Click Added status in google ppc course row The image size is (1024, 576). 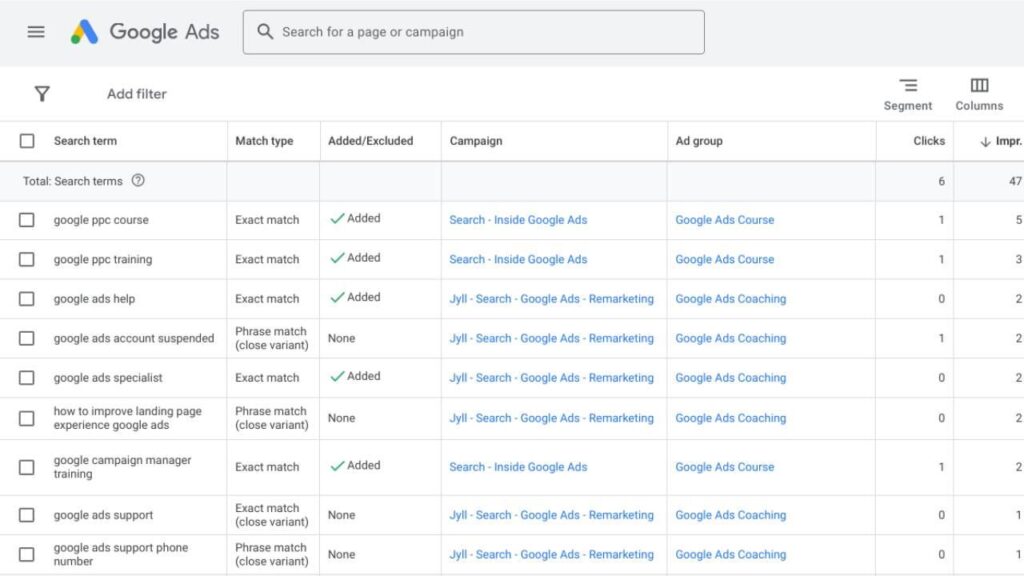[355, 219]
